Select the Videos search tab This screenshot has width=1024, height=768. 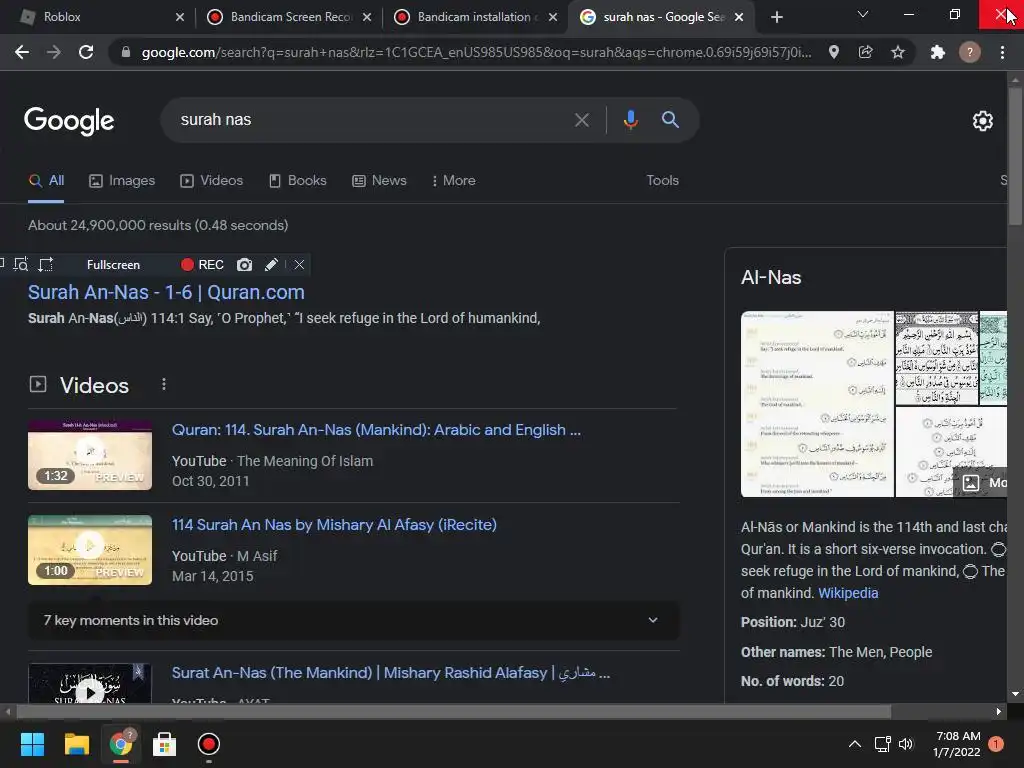(212, 180)
